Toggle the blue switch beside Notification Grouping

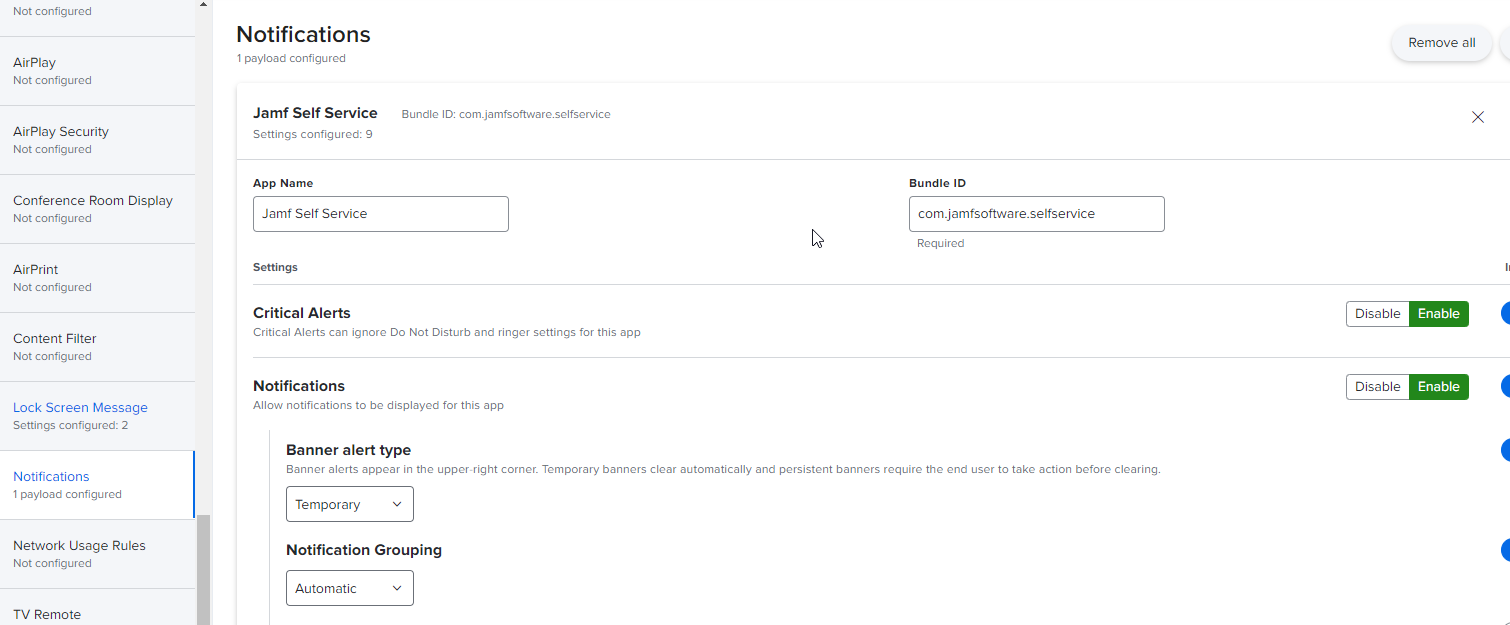tap(1505, 550)
